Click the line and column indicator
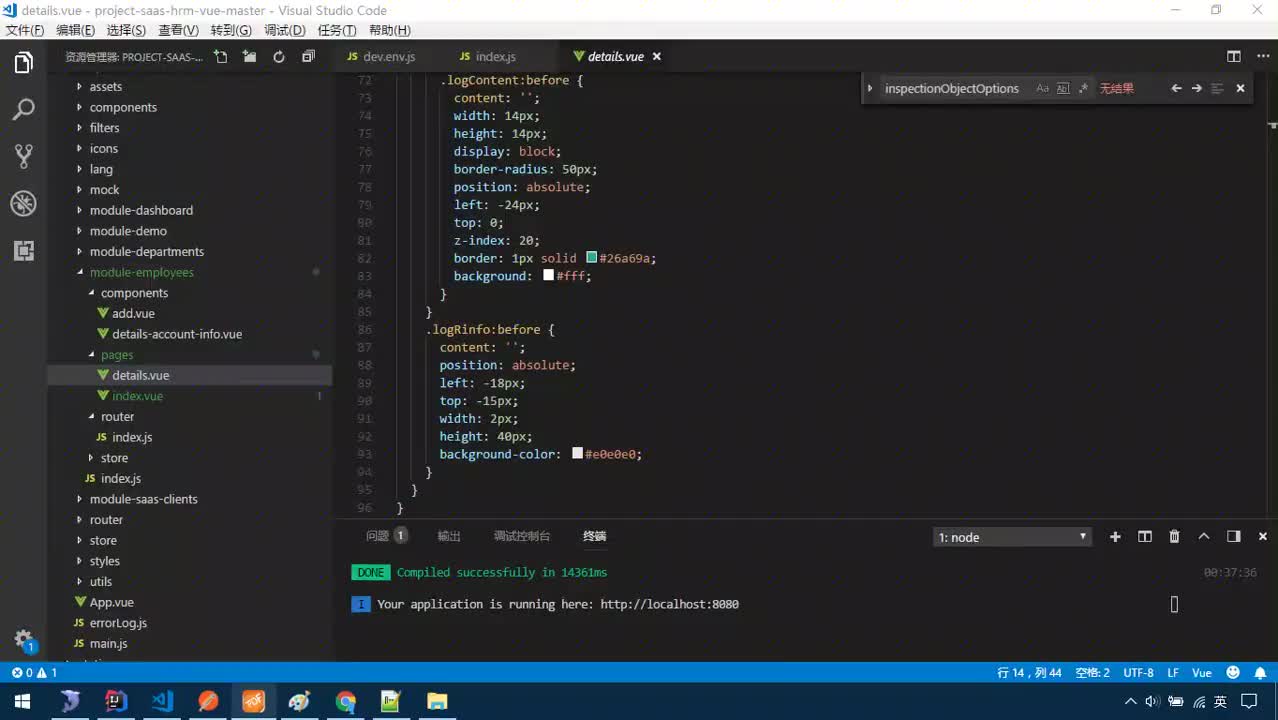 coord(1029,673)
